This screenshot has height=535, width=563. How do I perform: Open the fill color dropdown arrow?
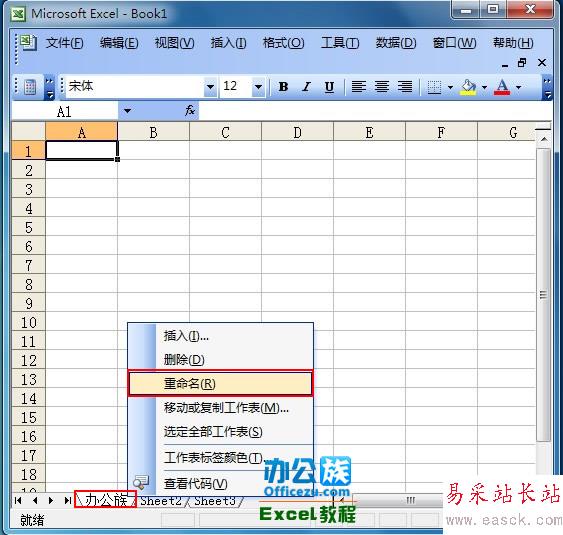point(484,87)
